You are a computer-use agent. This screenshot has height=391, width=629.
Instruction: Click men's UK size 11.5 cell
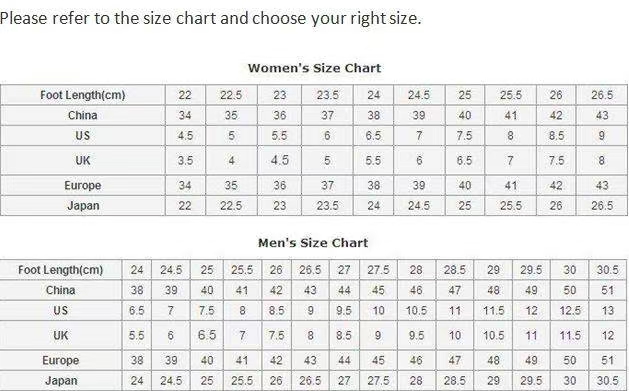tap(570, 335)
